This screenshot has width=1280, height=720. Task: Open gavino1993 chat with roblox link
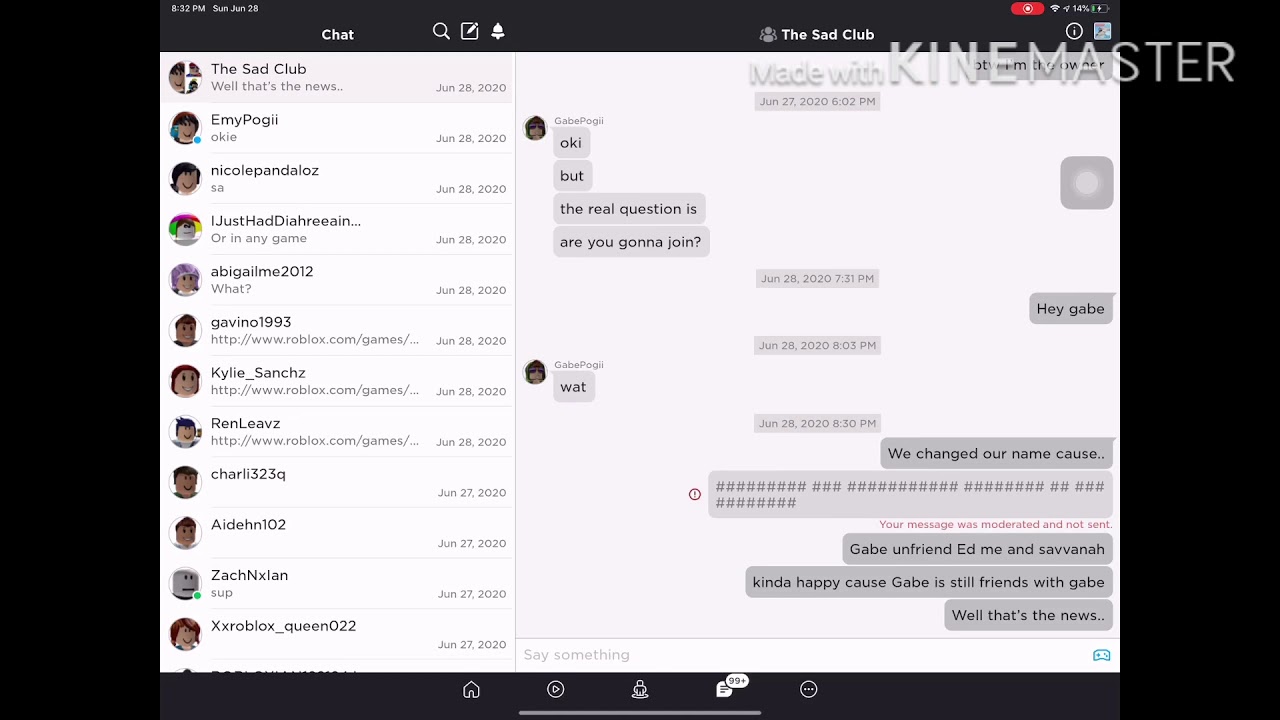coord(337,330)
